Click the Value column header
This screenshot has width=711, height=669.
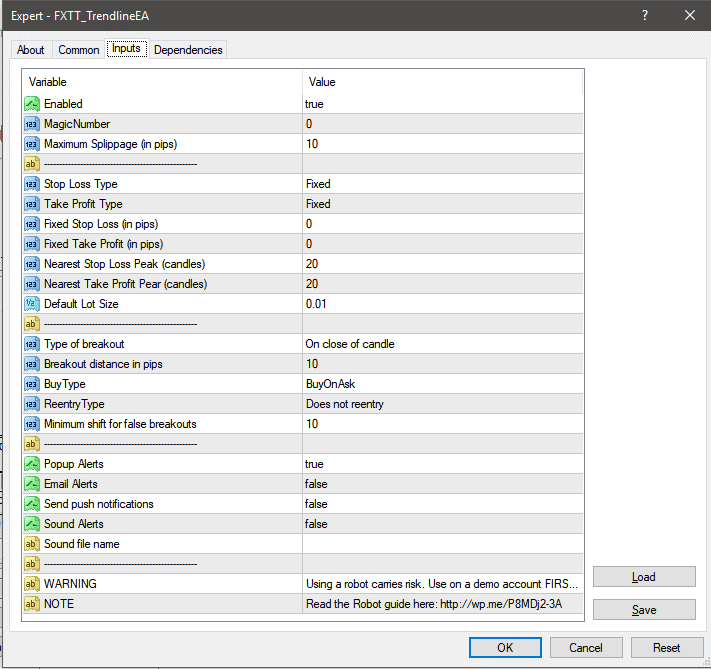tap(443, 82)
